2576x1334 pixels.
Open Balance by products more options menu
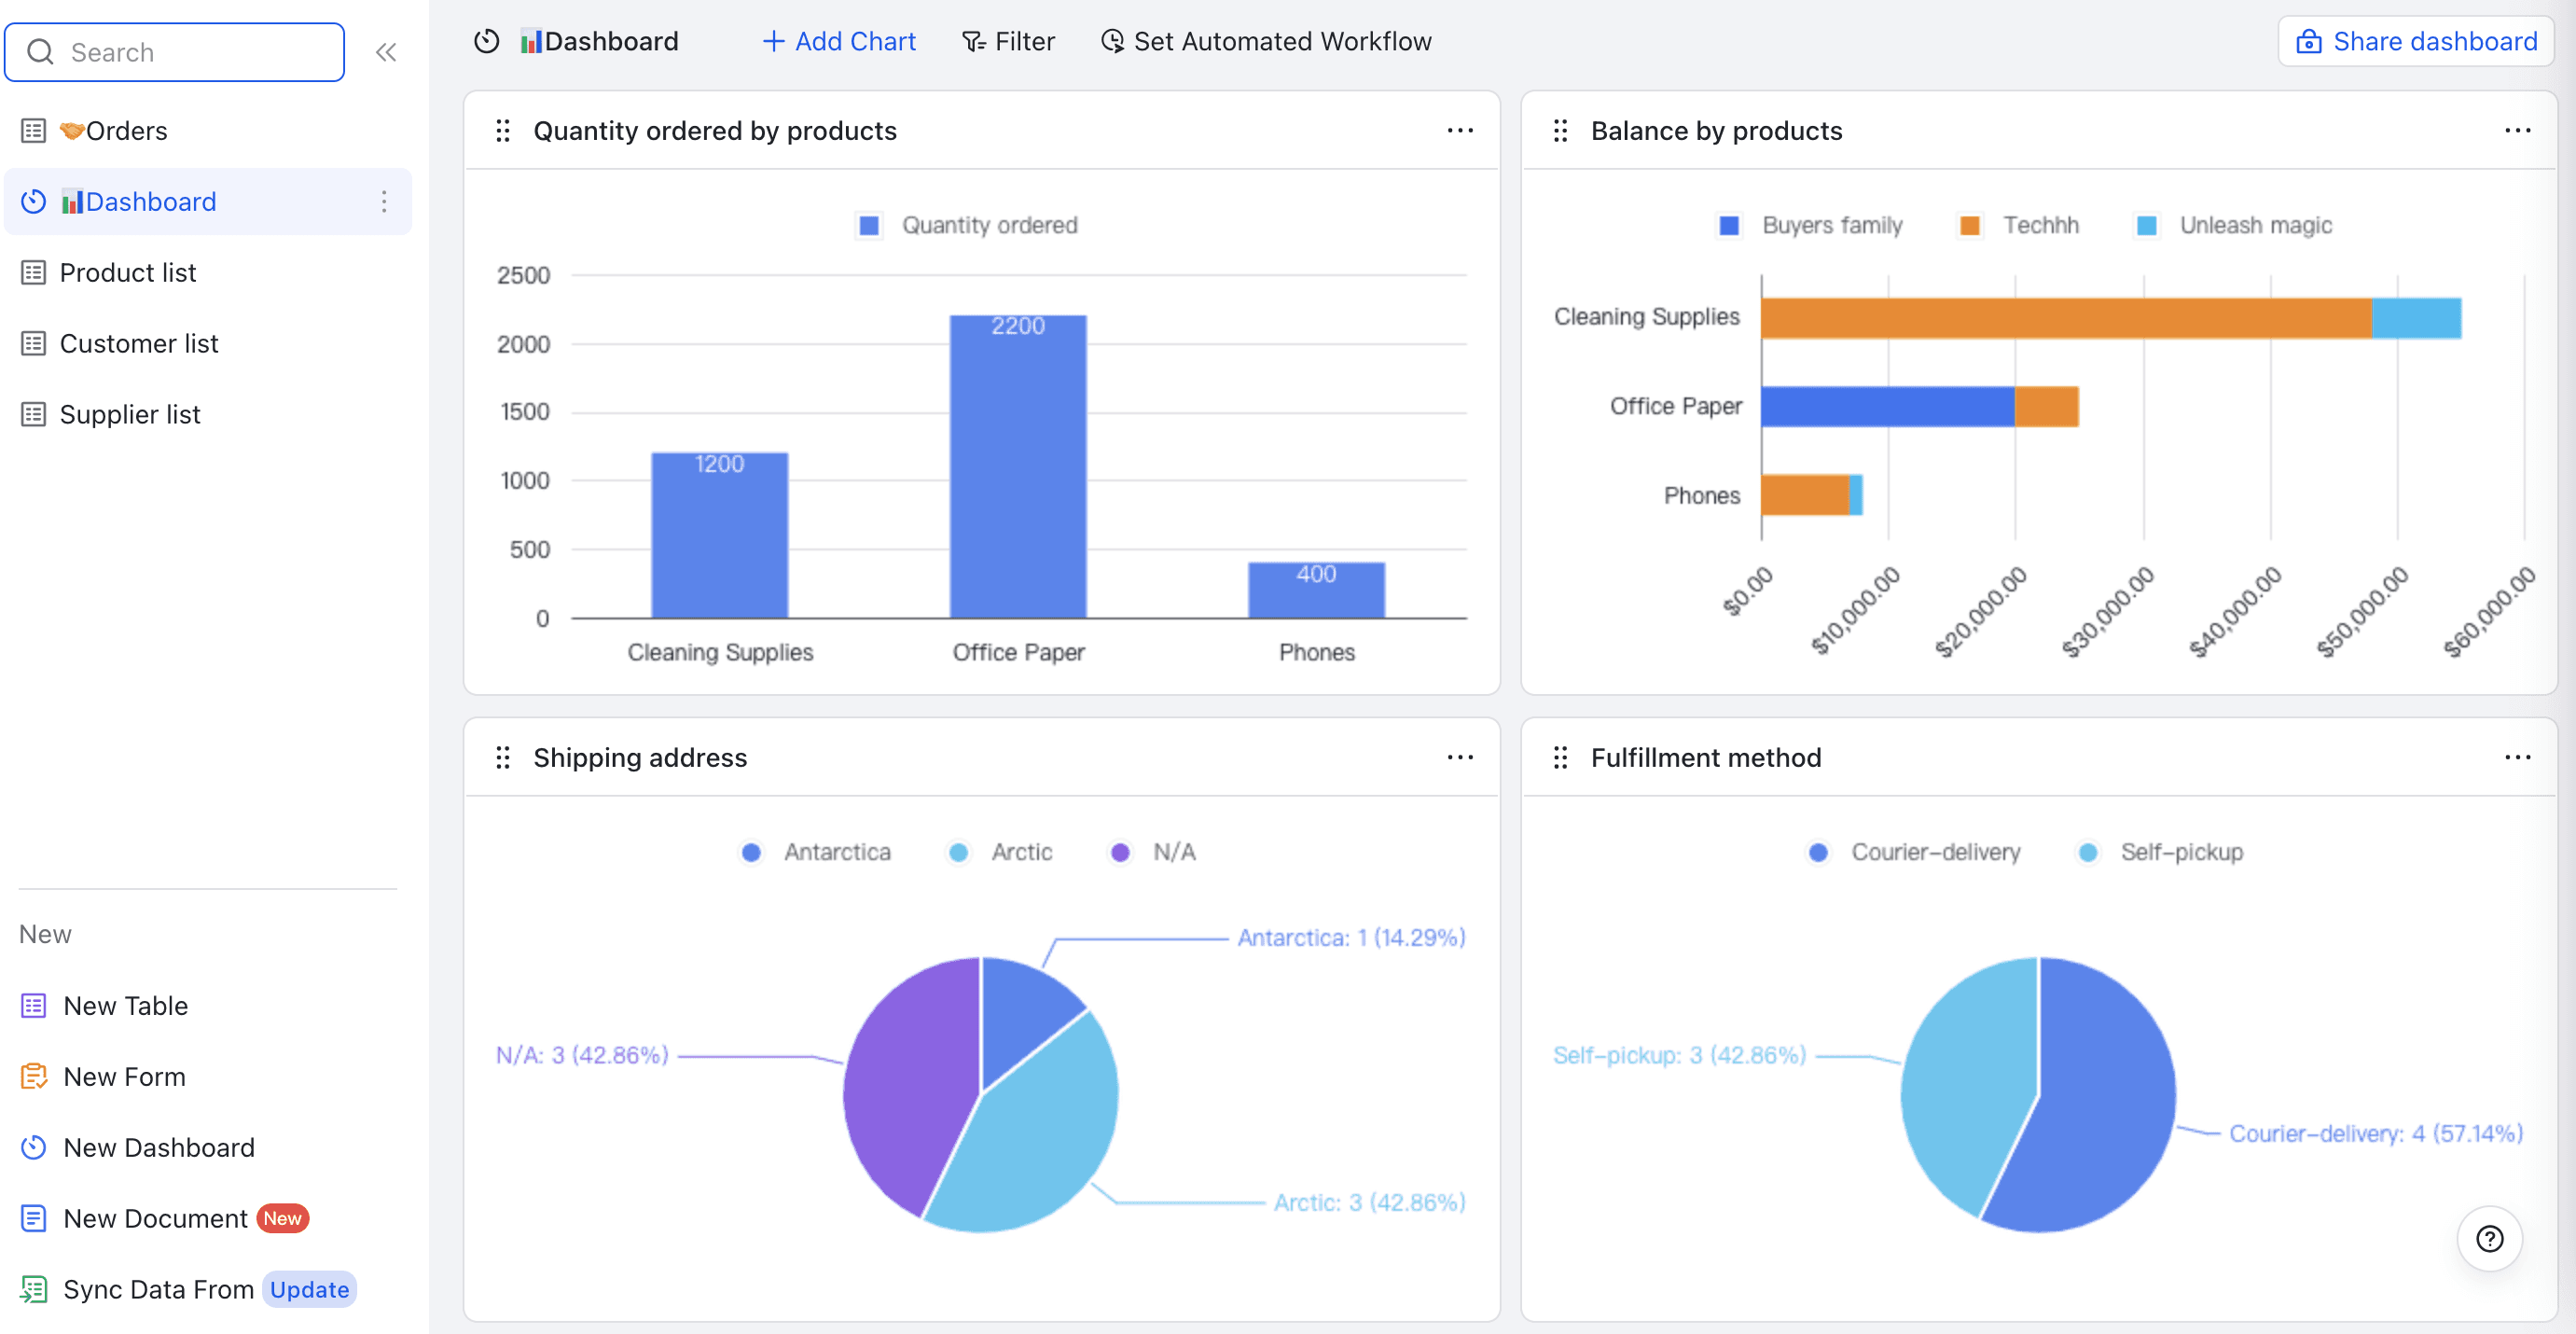2517,131
